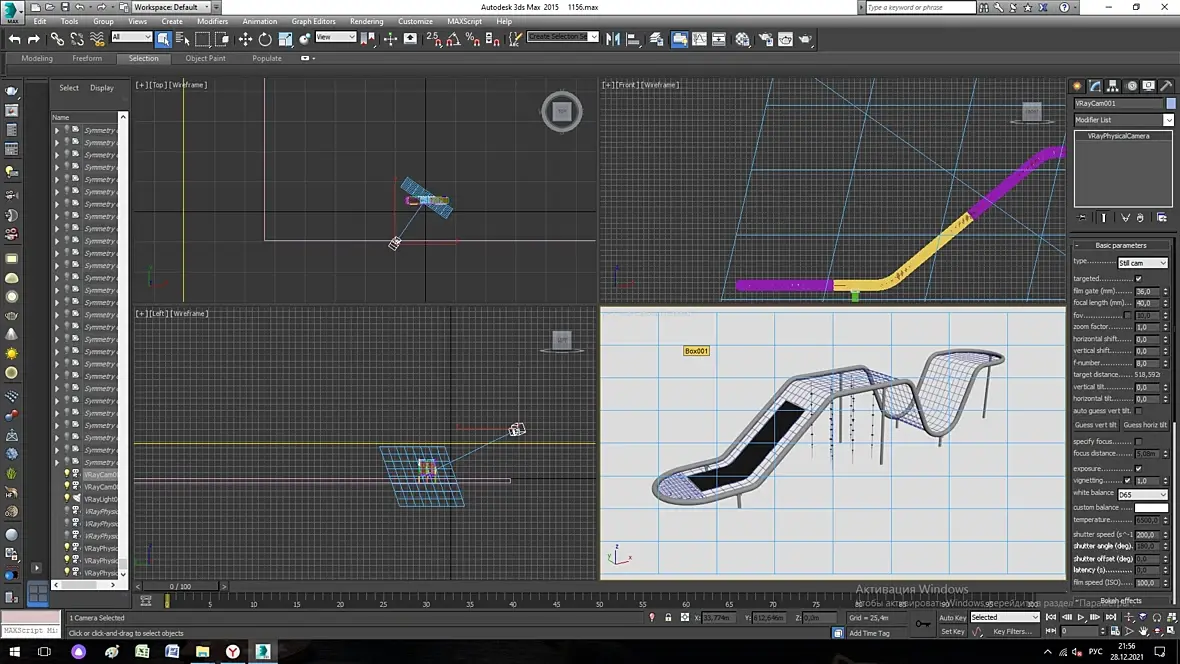Open the white balance D65 dropdown
This screenshot has width=1180, height=664.
pos(1142,495)
